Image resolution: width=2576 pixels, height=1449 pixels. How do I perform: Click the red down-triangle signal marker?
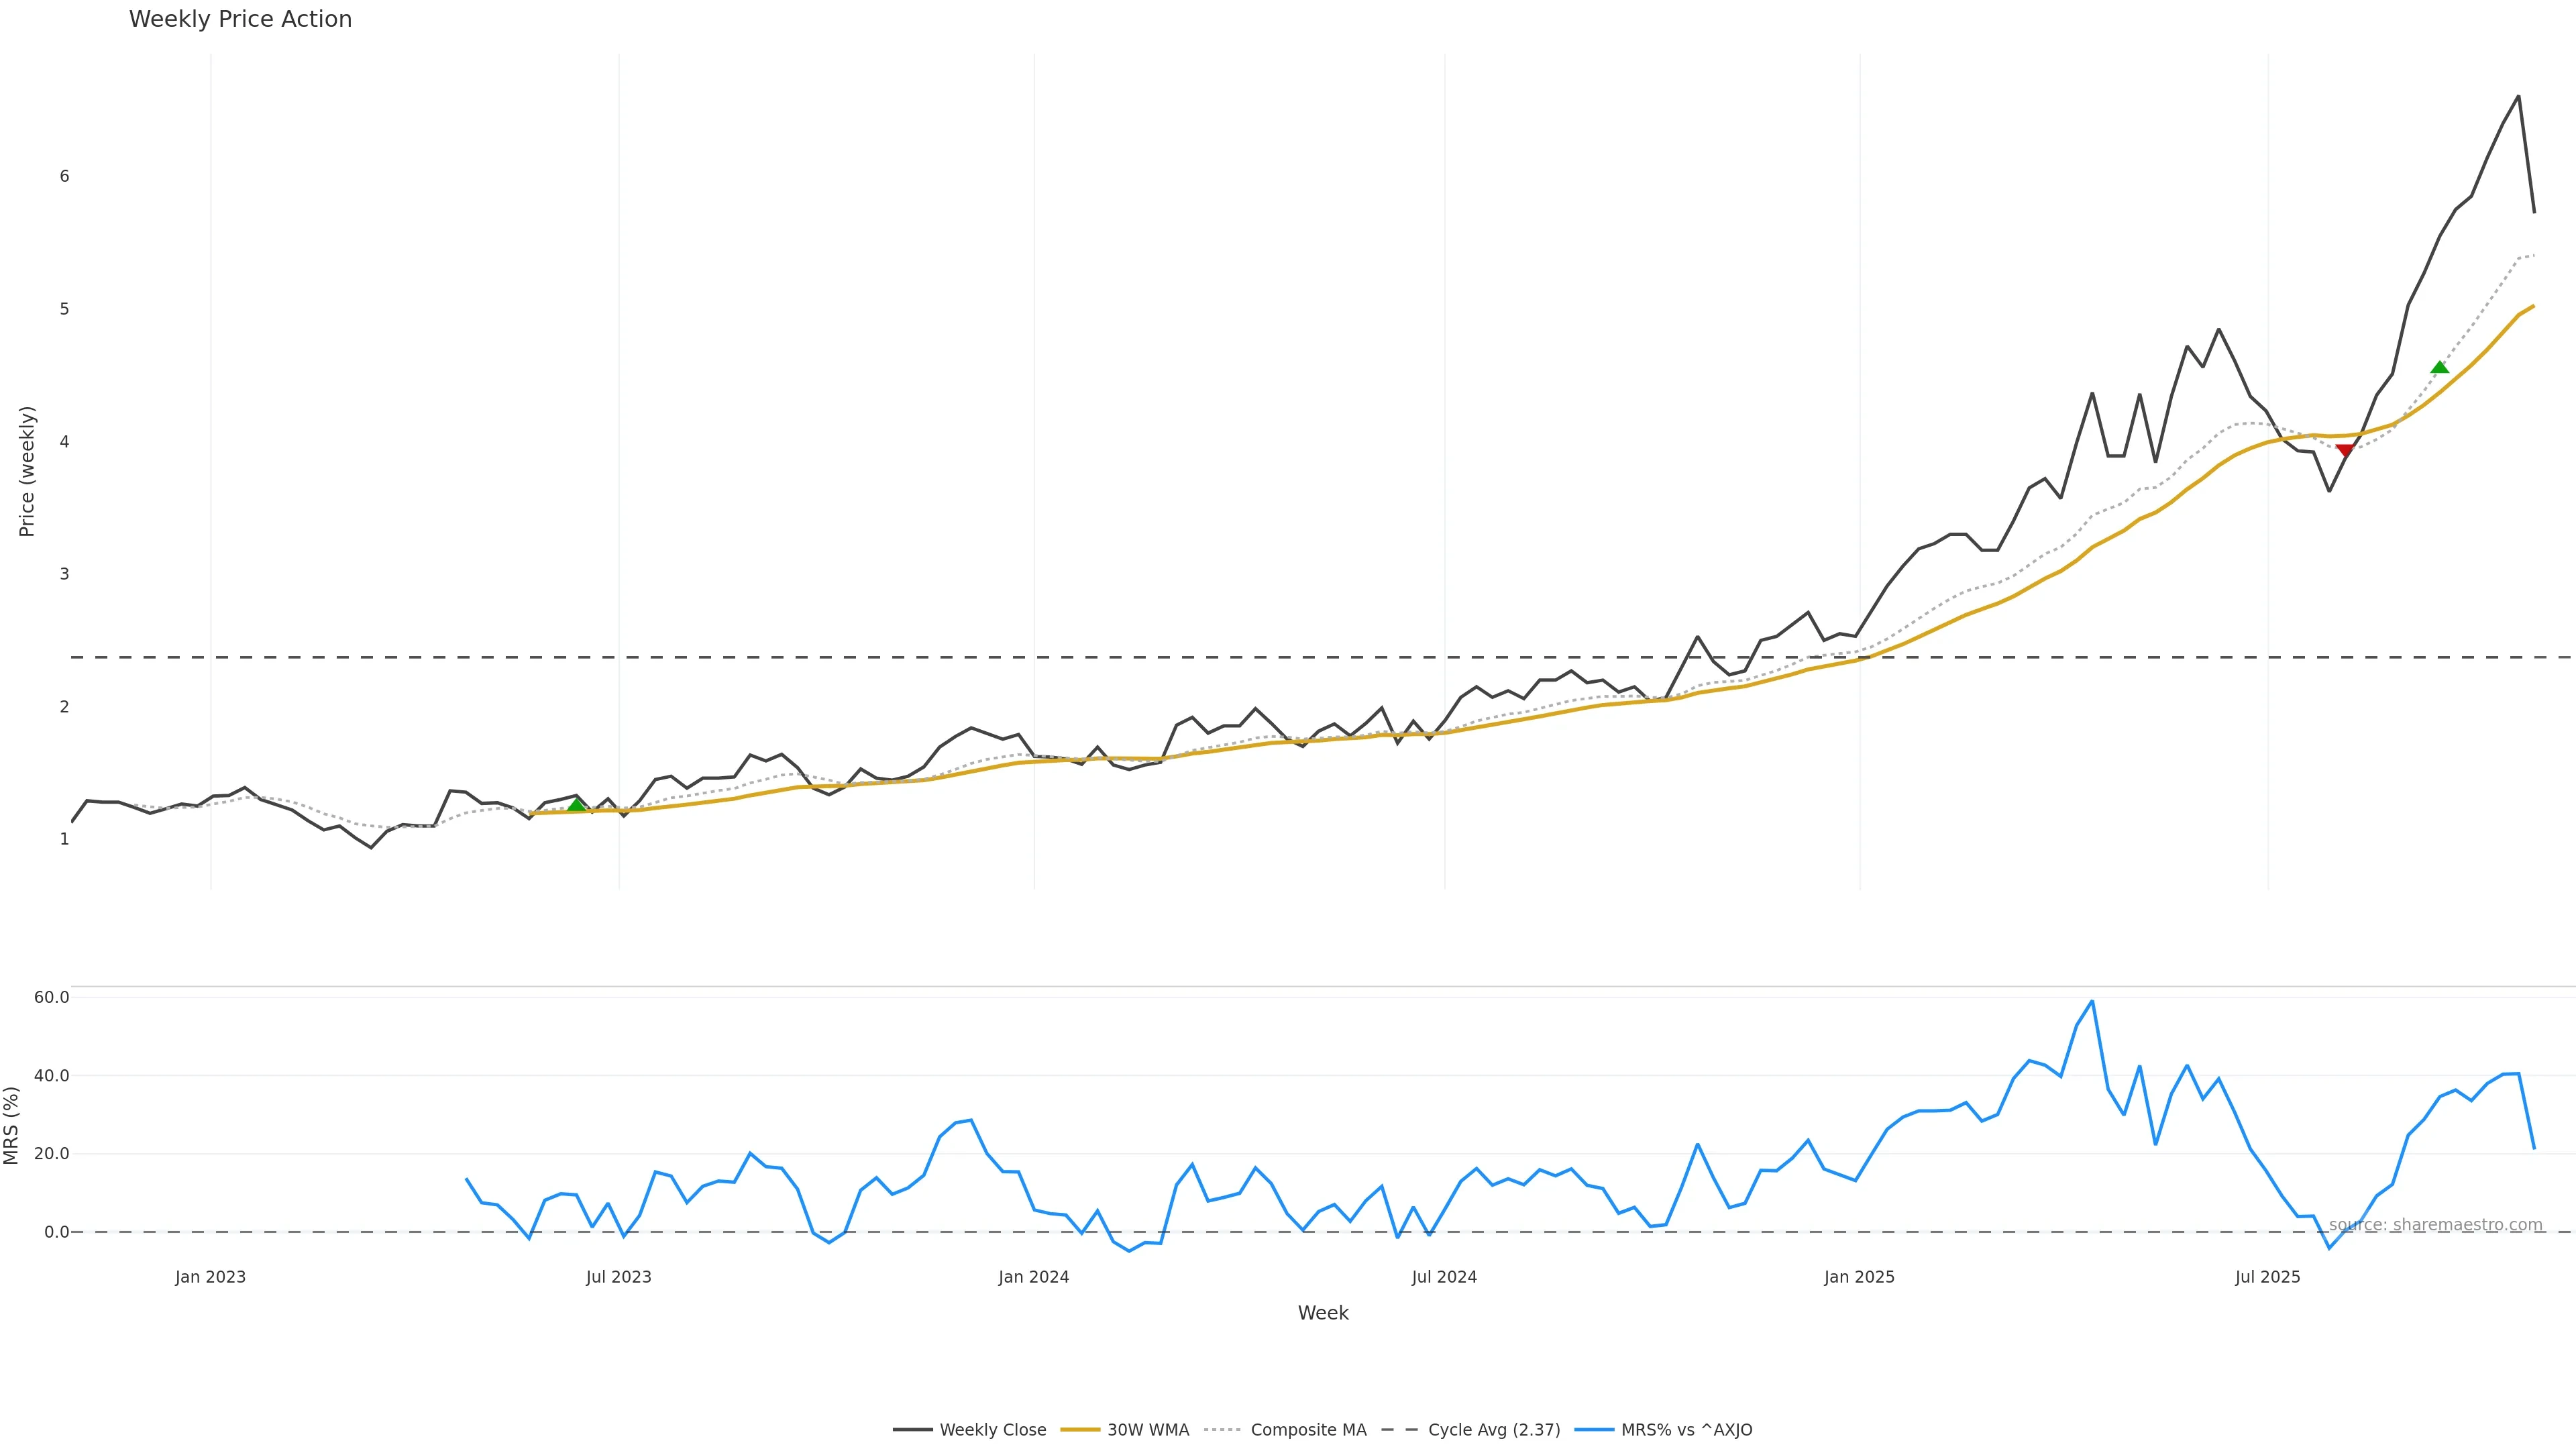[x=2344, y=451]
